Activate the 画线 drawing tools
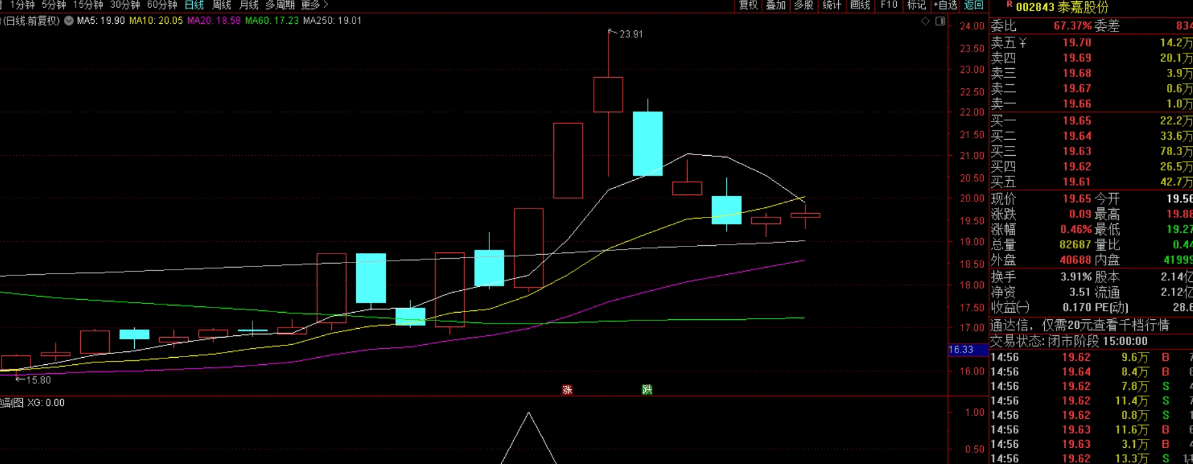Screen dimensions: 1193x464 tap(860, 5)
